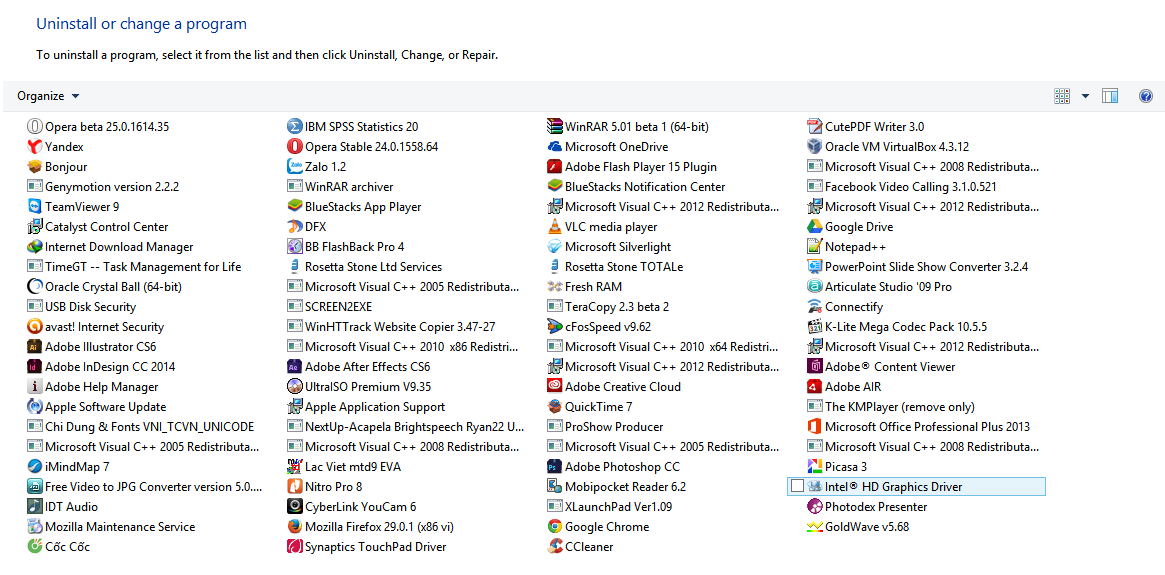
Task: Click the change view icons button
Action: pos(1062,97)
